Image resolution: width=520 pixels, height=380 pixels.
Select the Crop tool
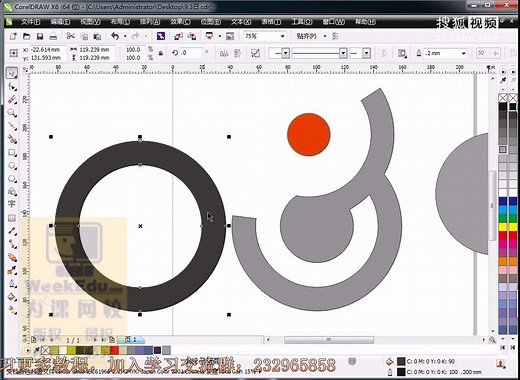(12, 99)
